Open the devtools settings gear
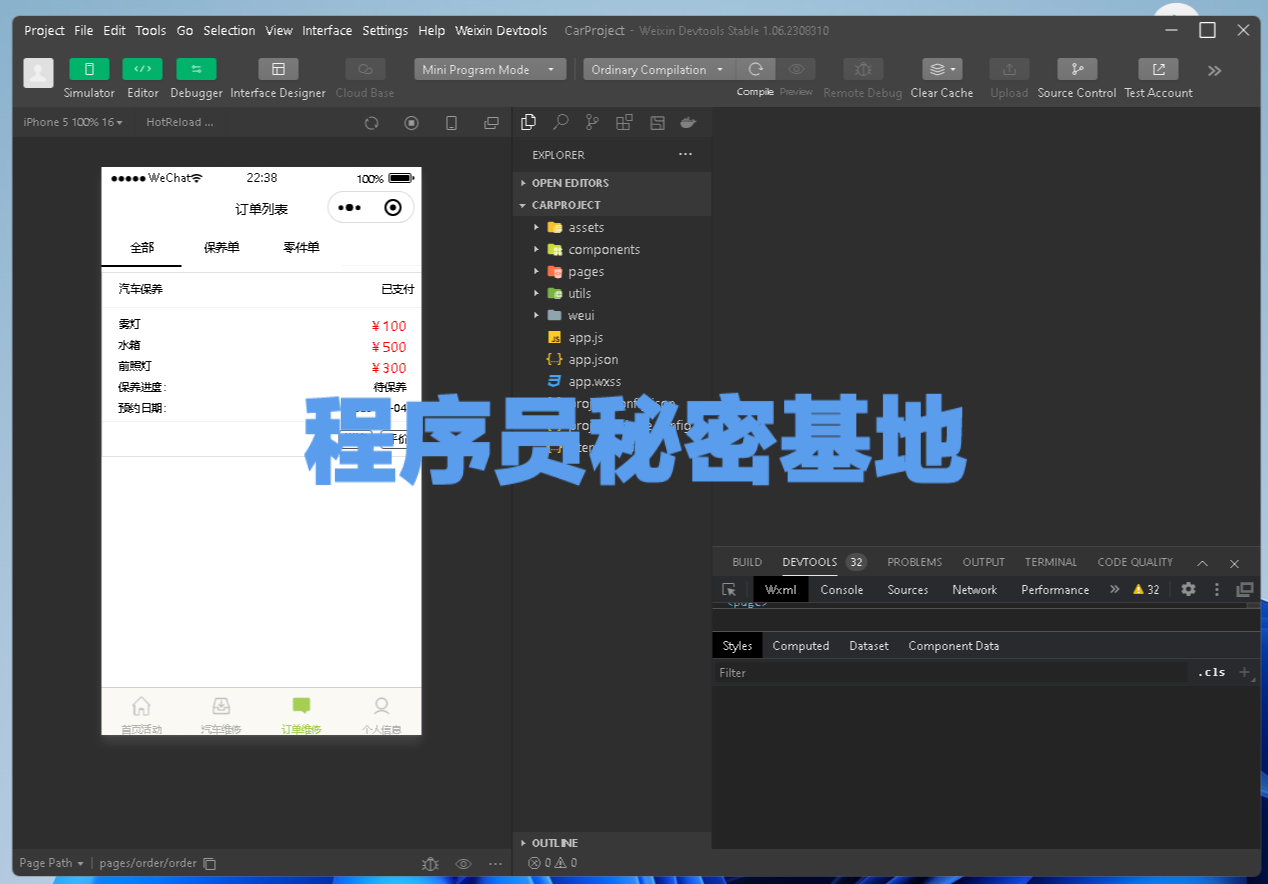1268x884 pixels. (x=1188, y=589)
